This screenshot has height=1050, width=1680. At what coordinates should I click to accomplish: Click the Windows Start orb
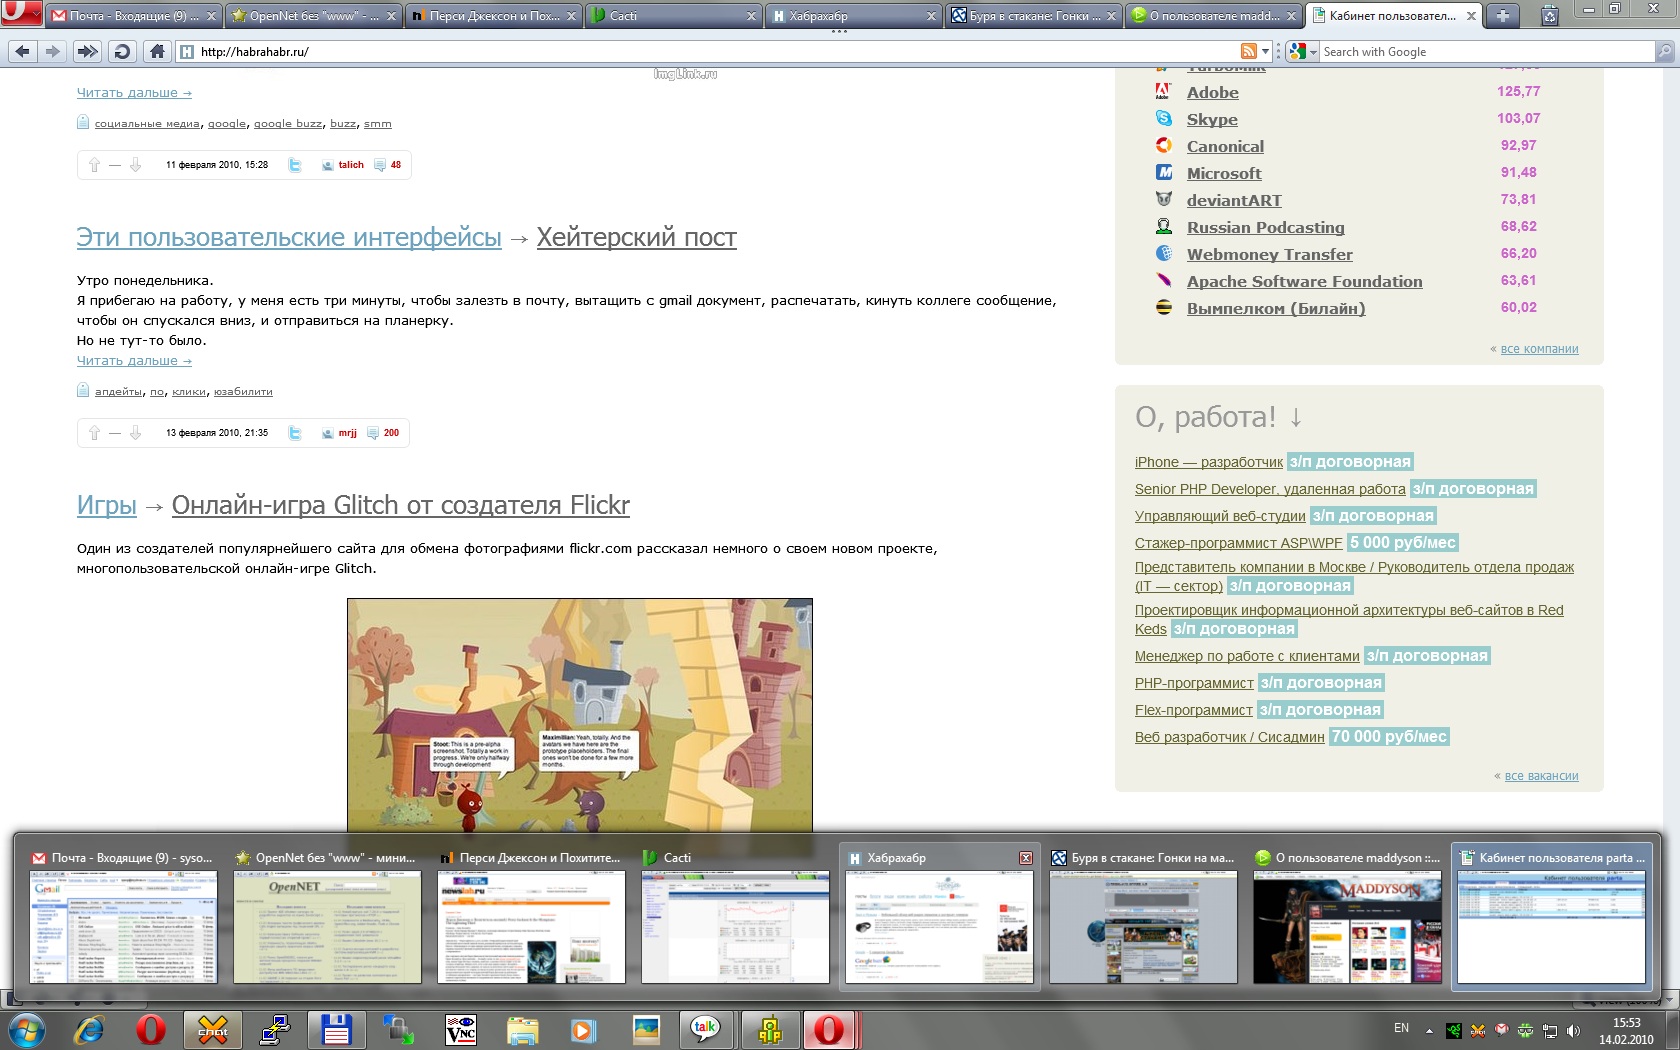coord(26,1029)
